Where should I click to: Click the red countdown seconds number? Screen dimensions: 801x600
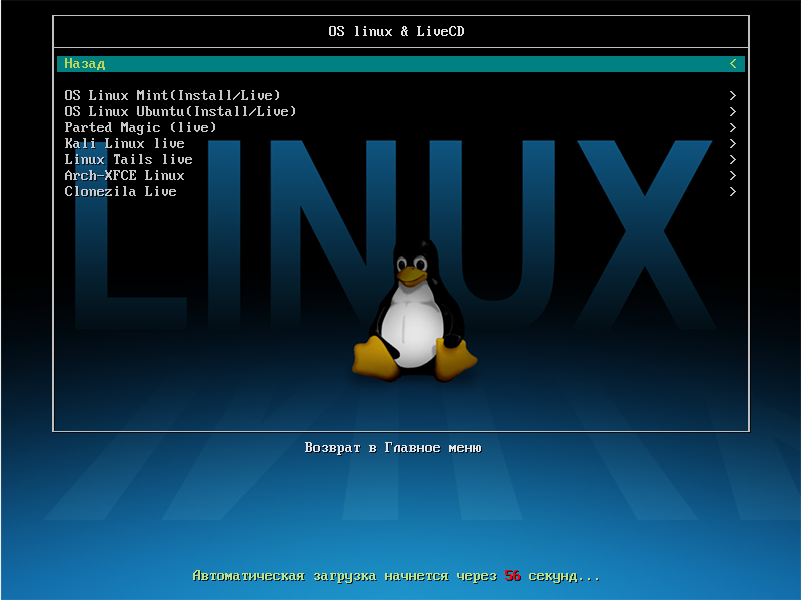pyautogui.click(x=513, y=577)
